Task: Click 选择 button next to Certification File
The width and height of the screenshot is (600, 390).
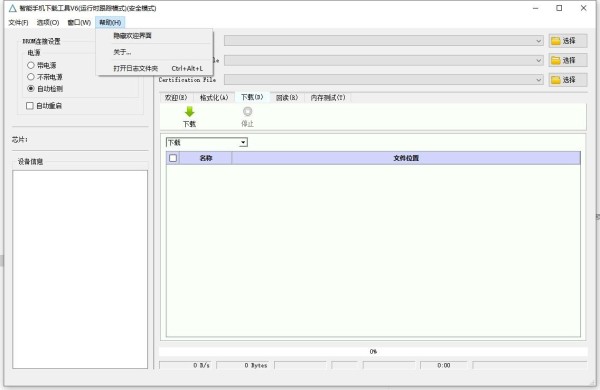Action: (568, 80)
